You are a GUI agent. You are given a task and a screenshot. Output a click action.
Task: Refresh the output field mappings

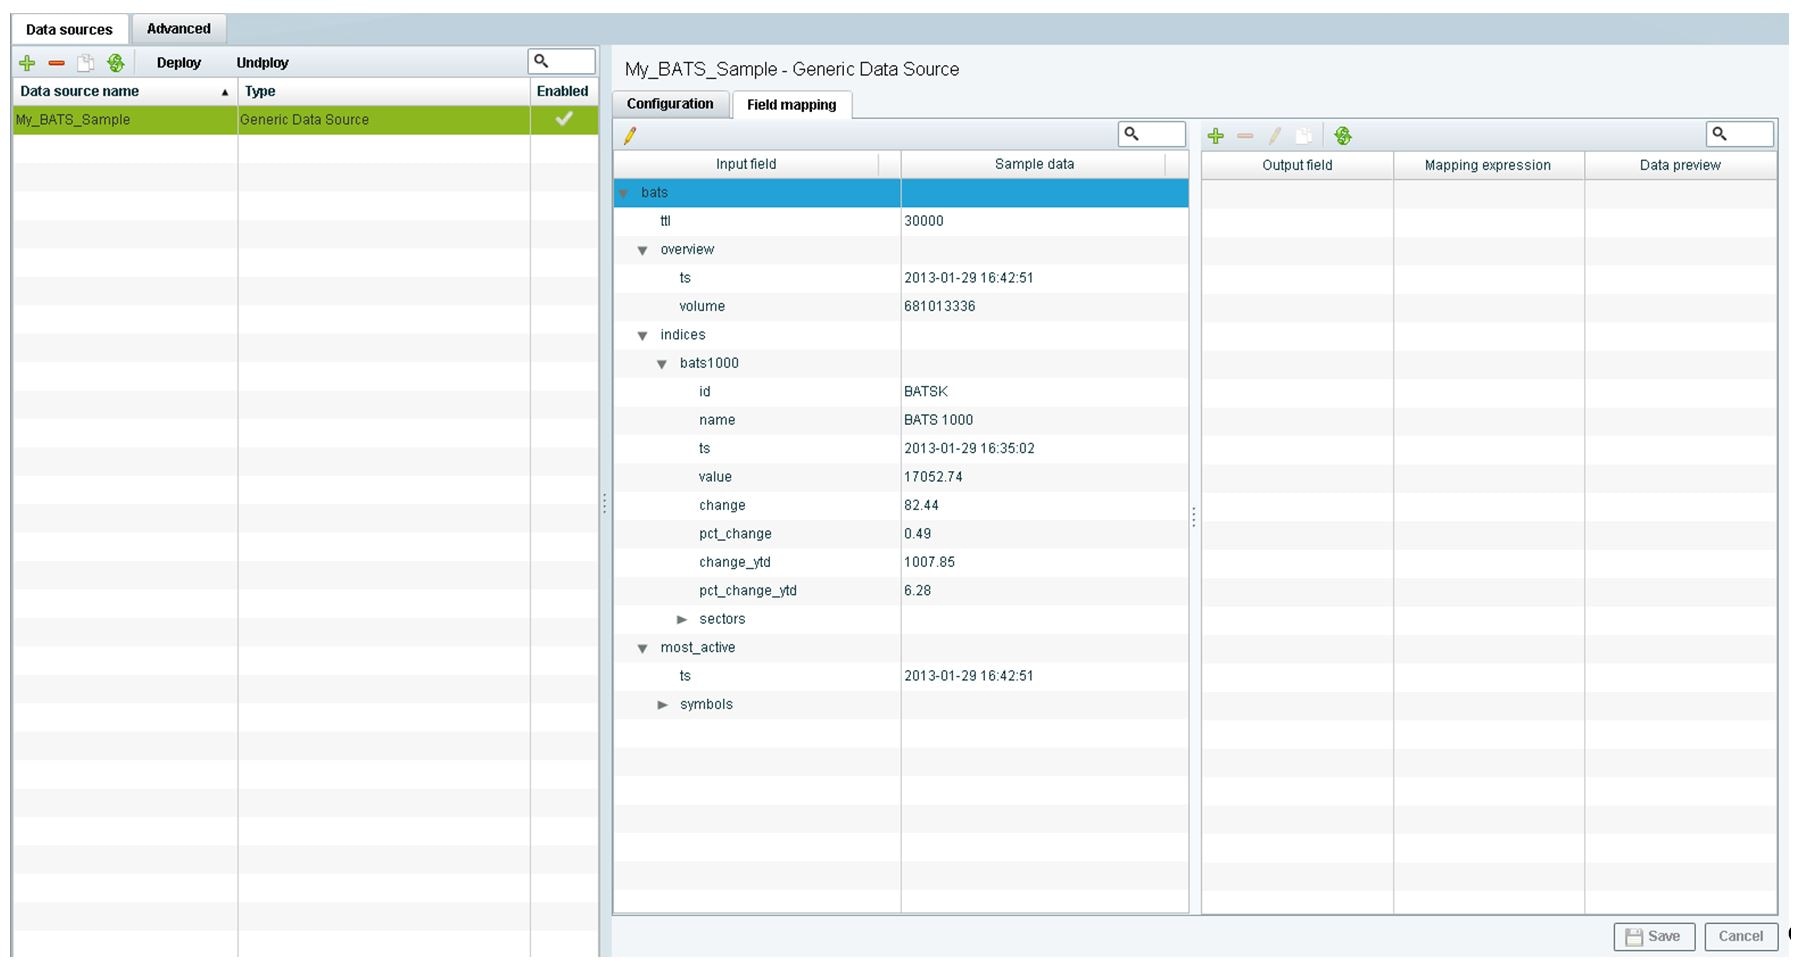pos(1343,136)
